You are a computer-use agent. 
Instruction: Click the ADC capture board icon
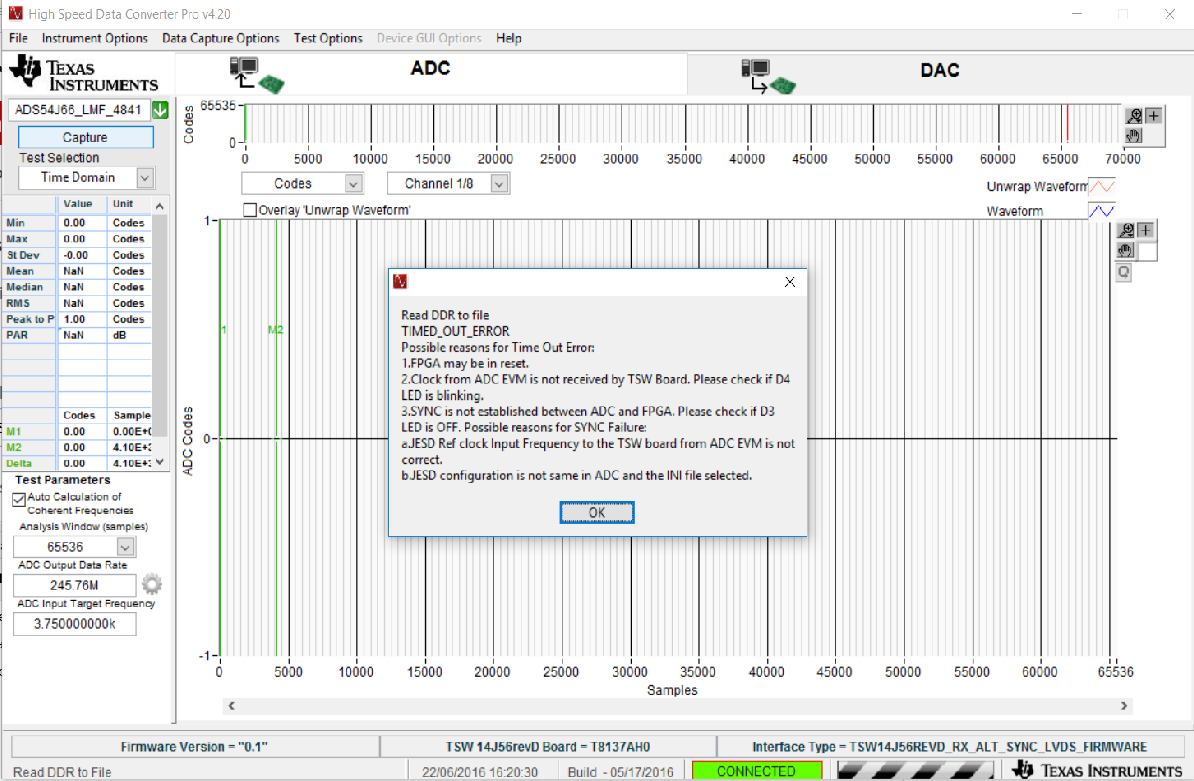click(x=257, y=75)
